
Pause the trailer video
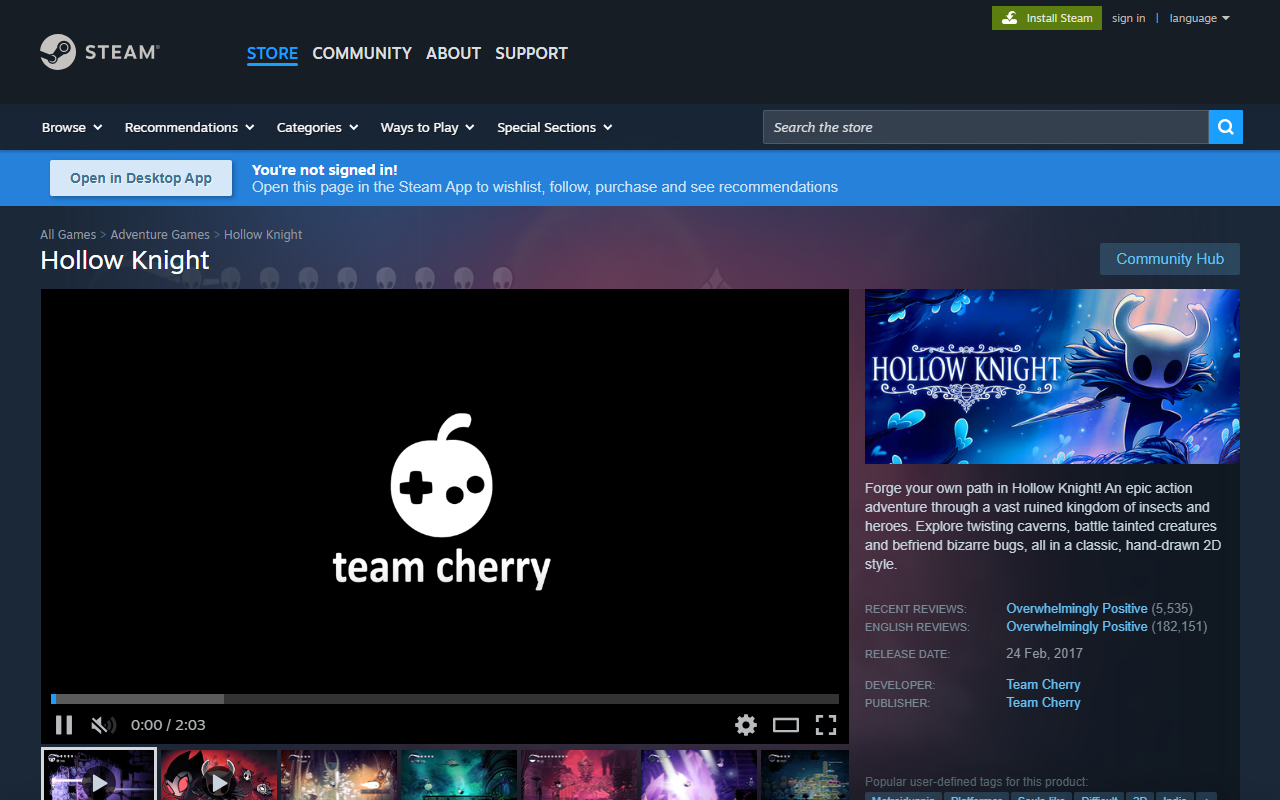64,725
